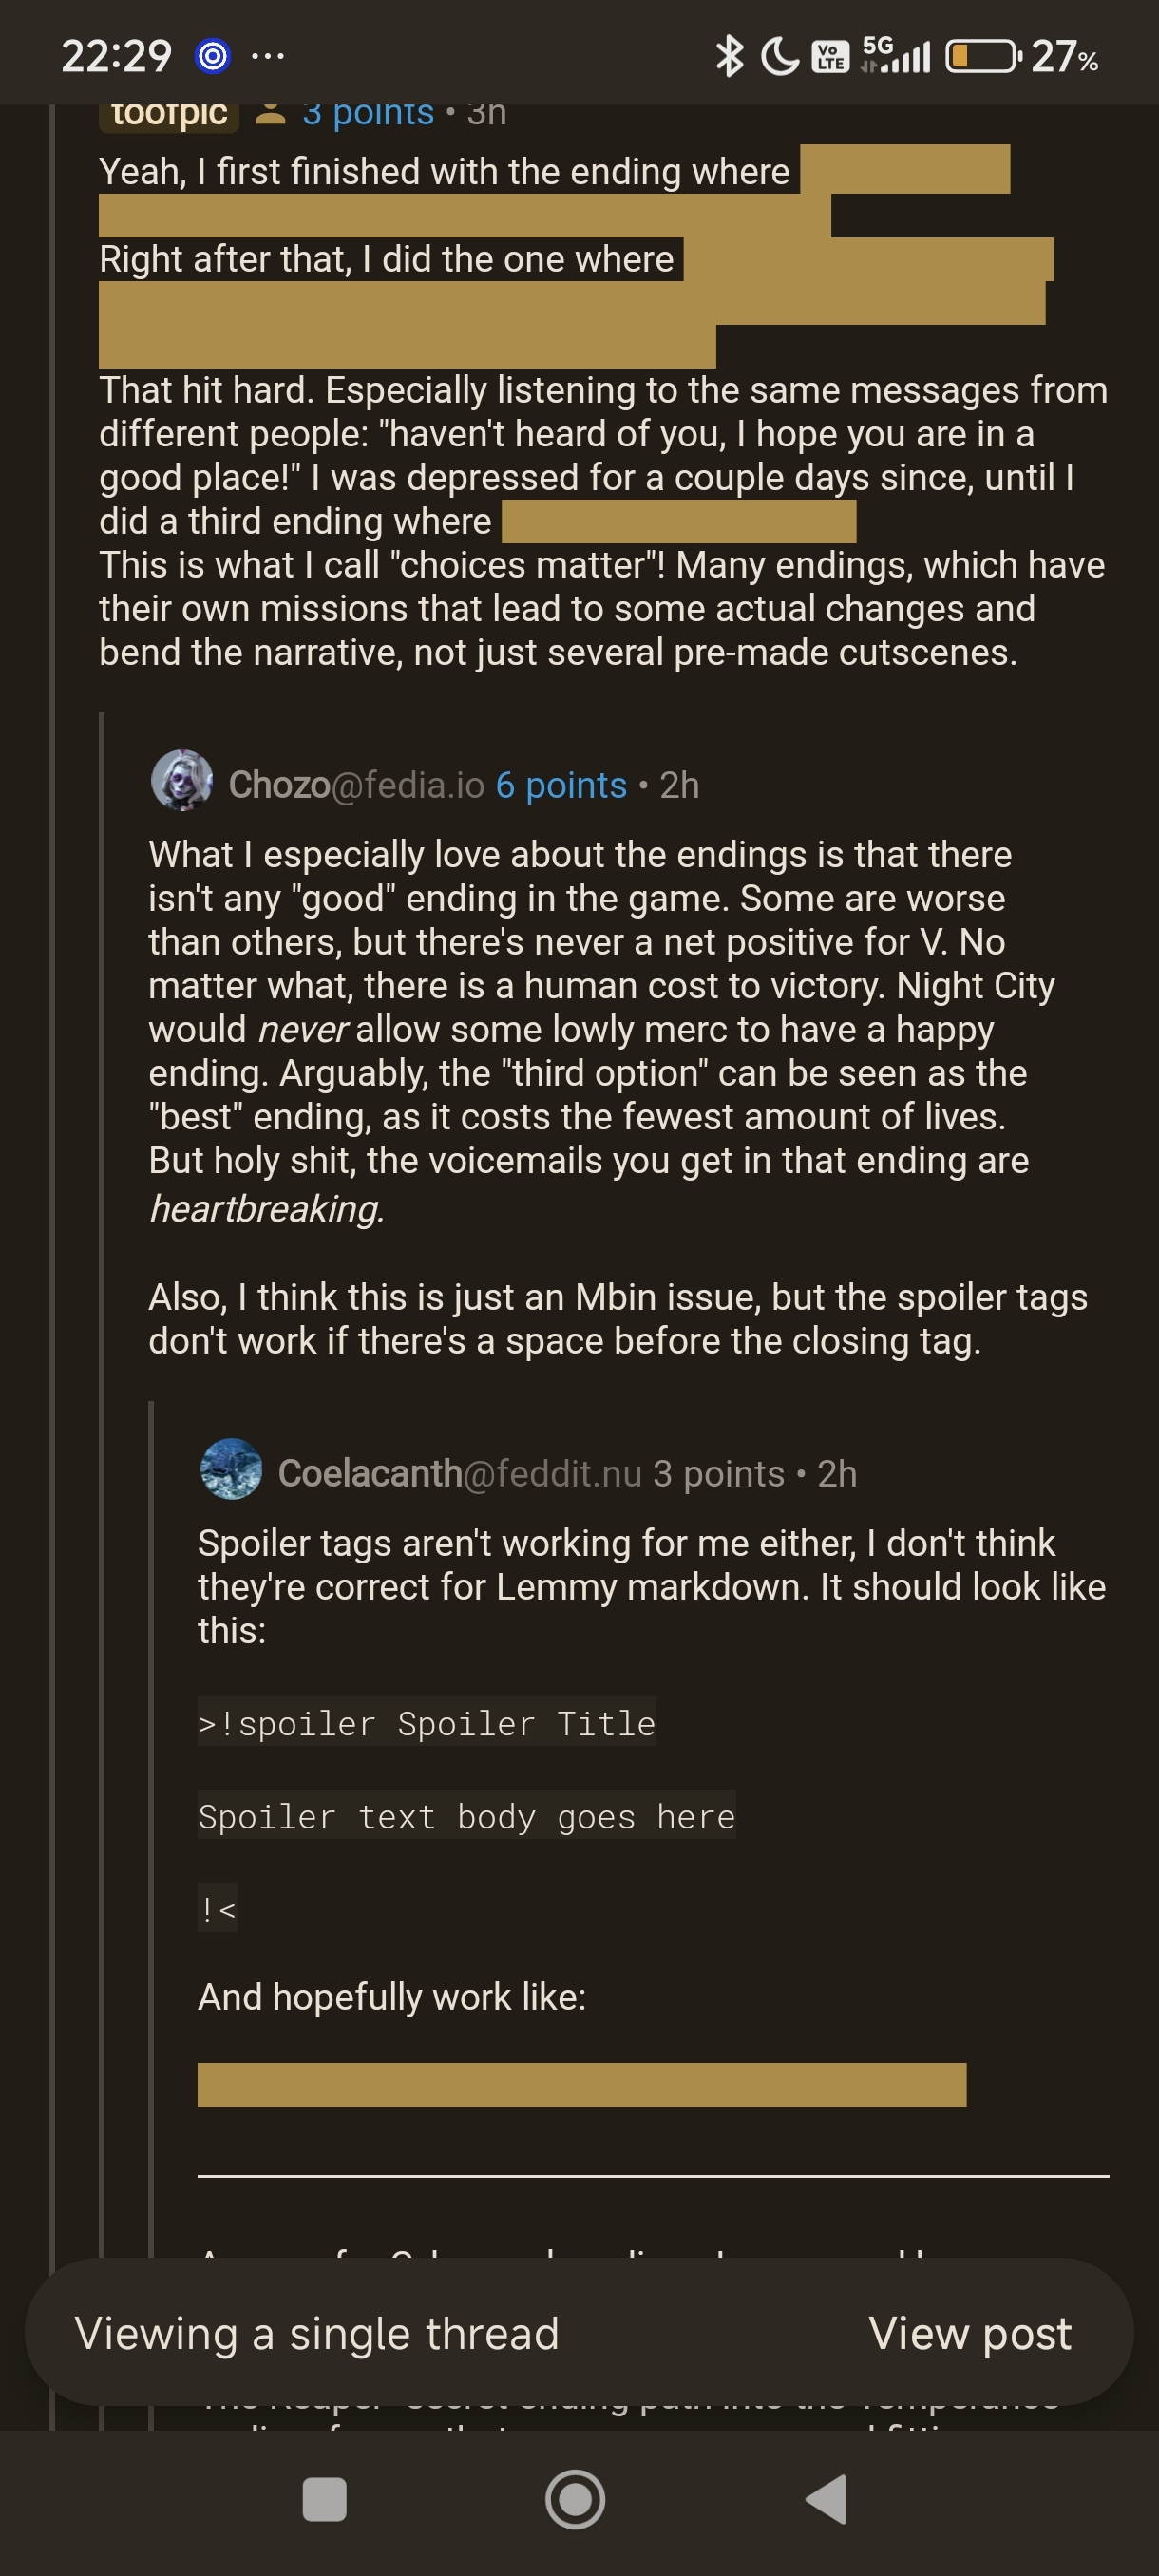This screenshot has height=2576, width=1159.
Task: Tap Coelacanth's profile avatar
Action: pos(231,1469)
